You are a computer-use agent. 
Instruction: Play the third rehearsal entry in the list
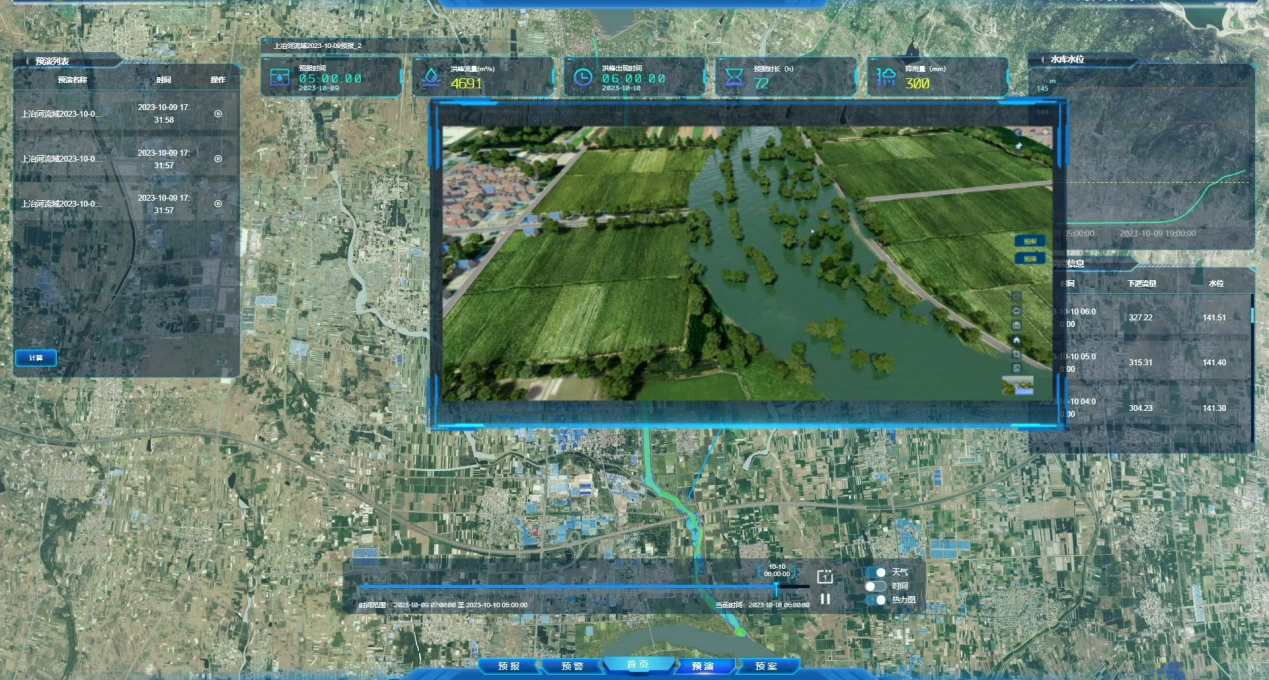pyautogui.click(x=218, y=204)
